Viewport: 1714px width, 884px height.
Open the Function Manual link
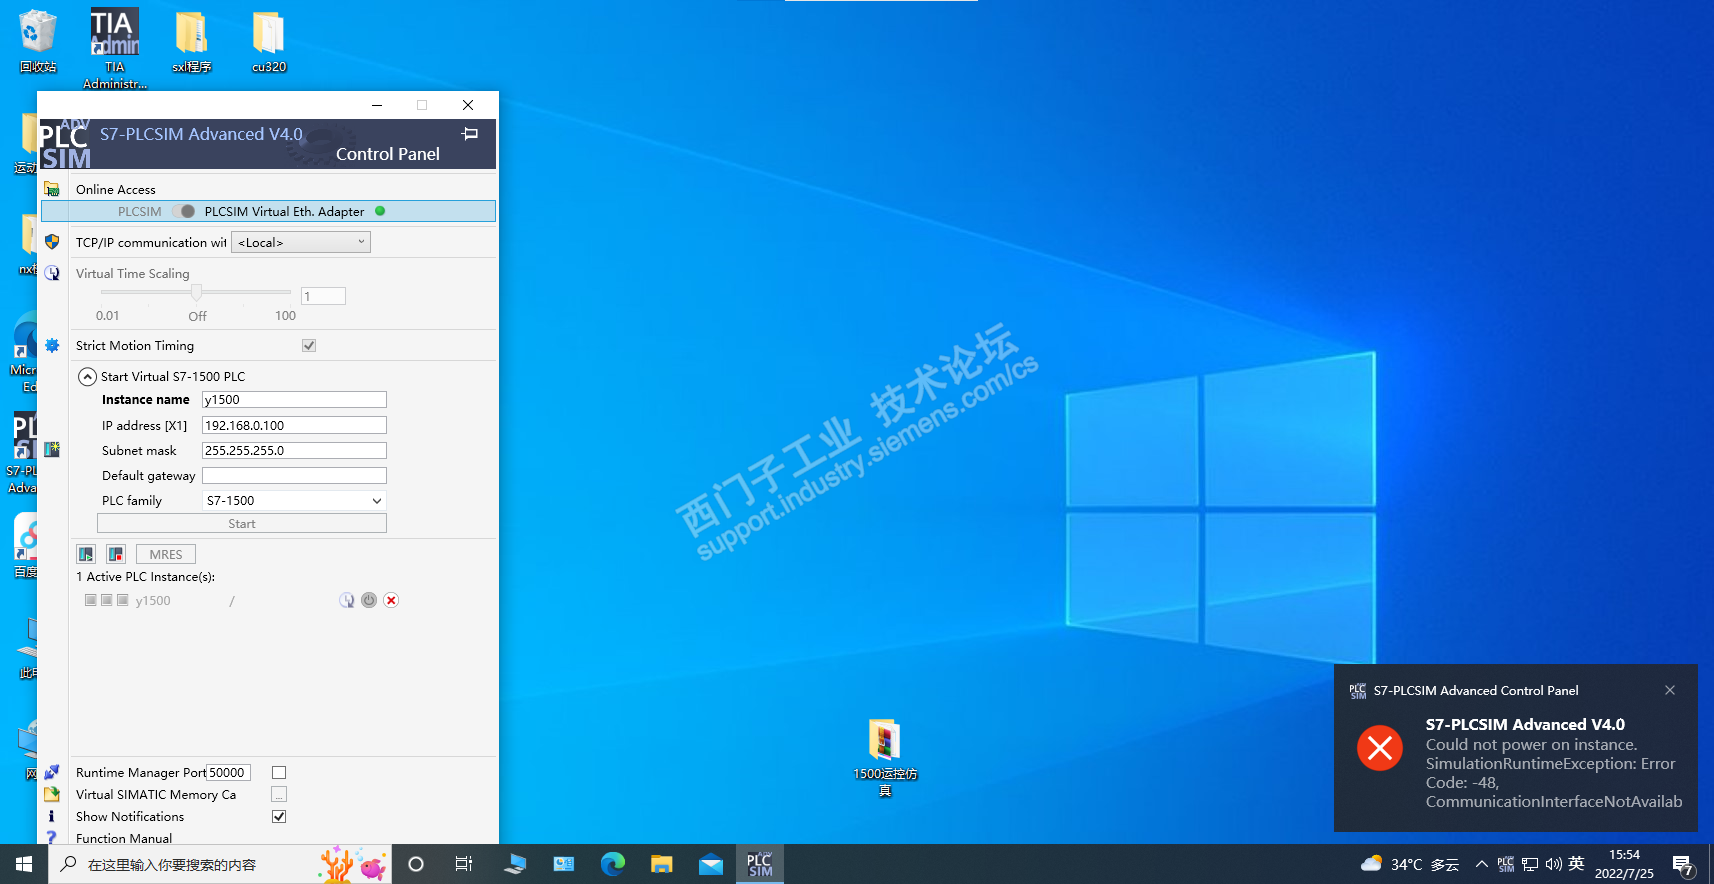pyautogui.click(x=124, y=838)
